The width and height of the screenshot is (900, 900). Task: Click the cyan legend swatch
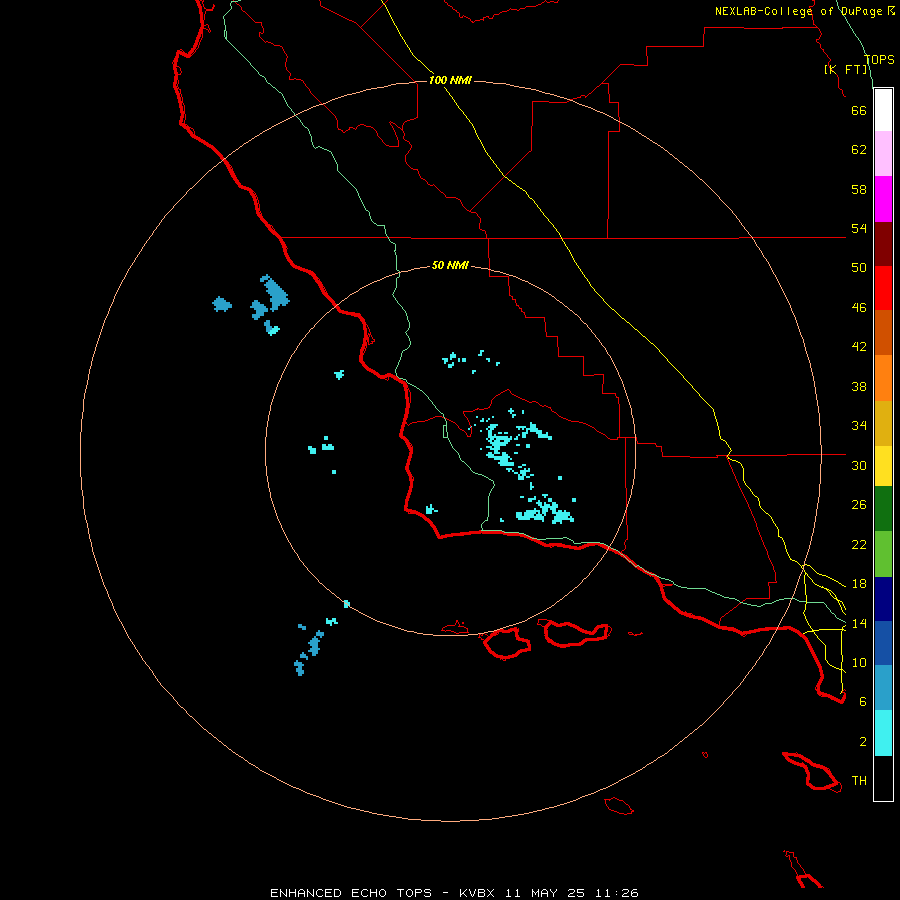click(x=883, y=733)
